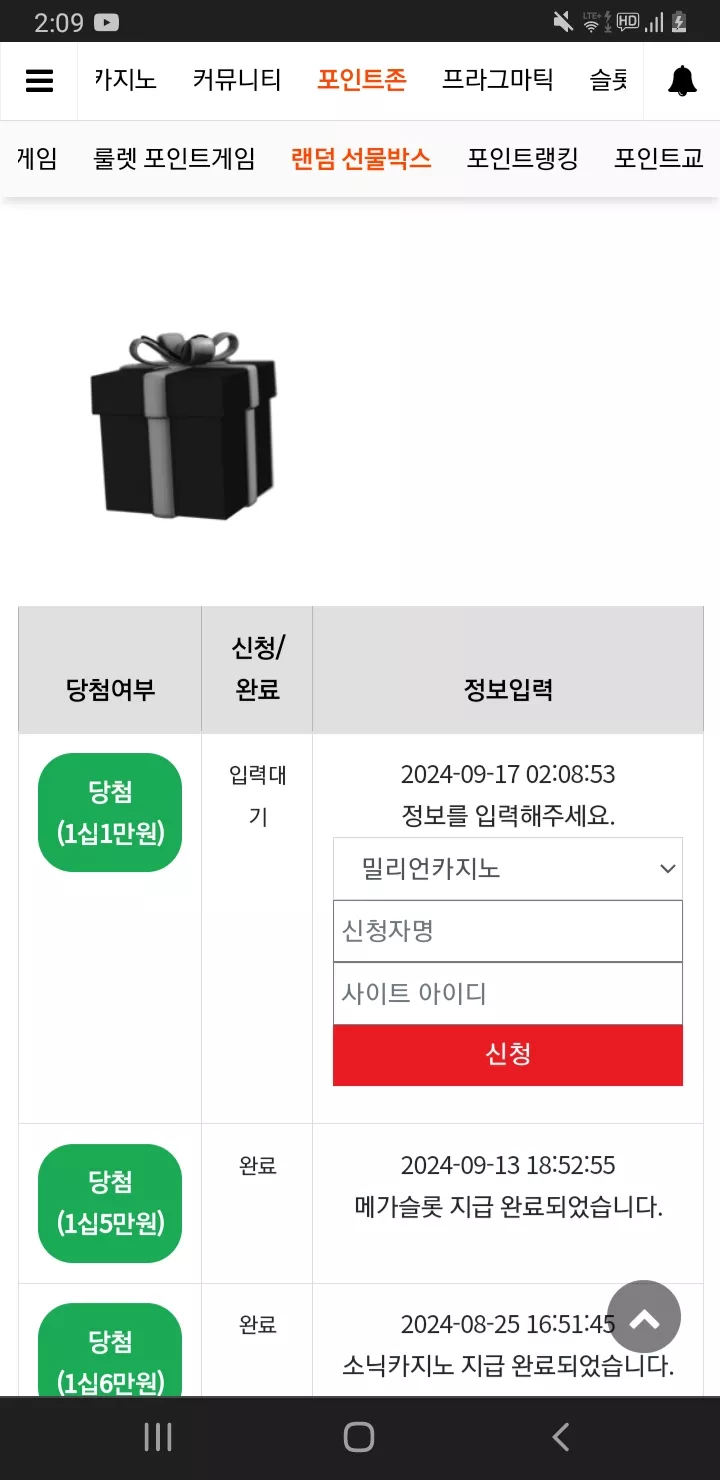Click the 당첨 (1십5만원) badge
This screenshot has height=1480, width=720.
pos(110,1203)
